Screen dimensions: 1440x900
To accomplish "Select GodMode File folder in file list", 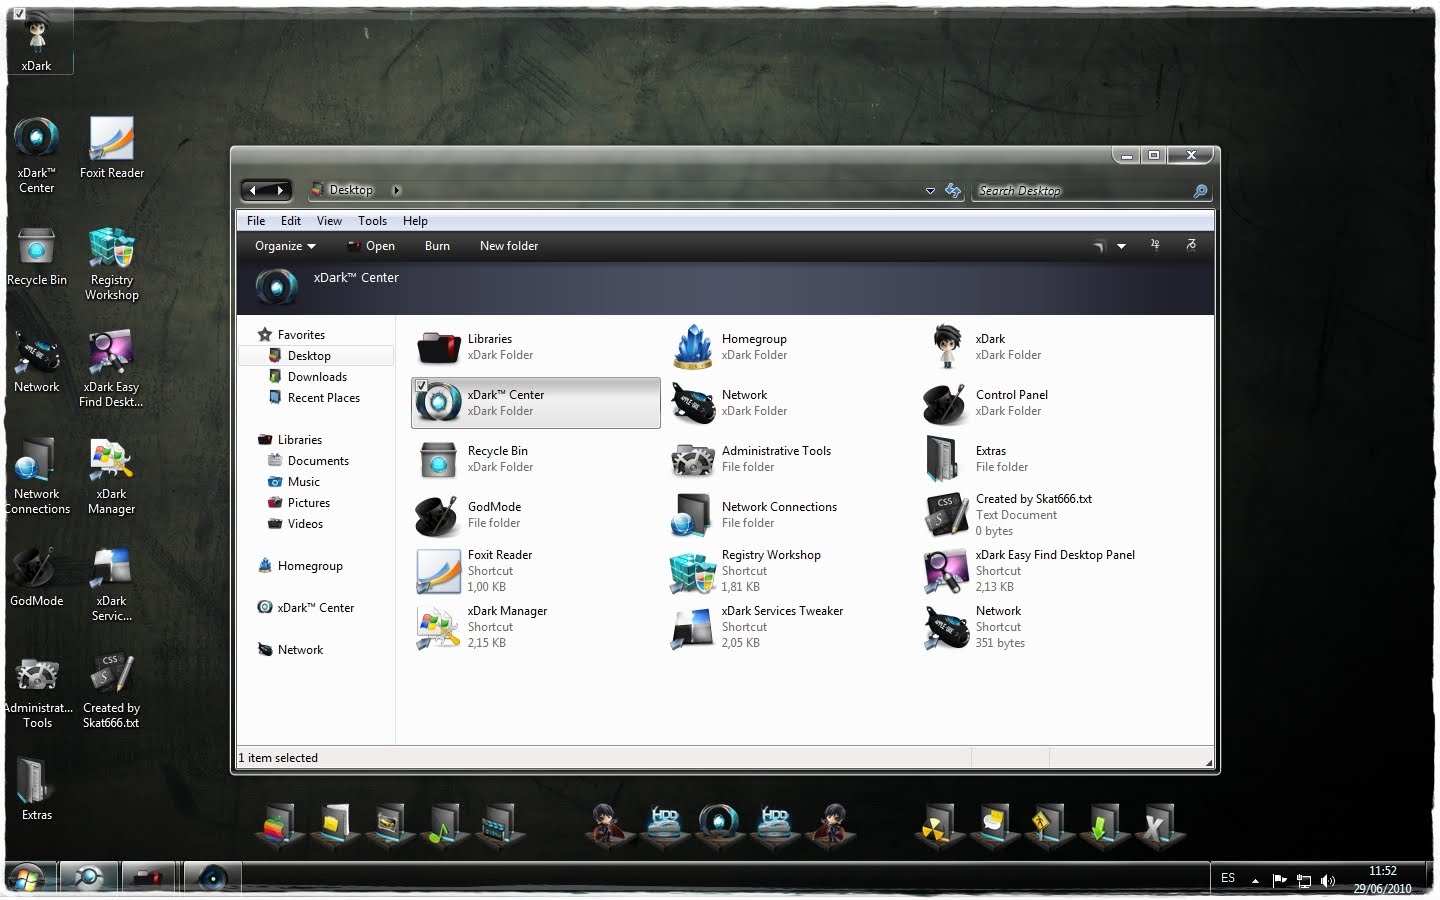I will (470, 515).
